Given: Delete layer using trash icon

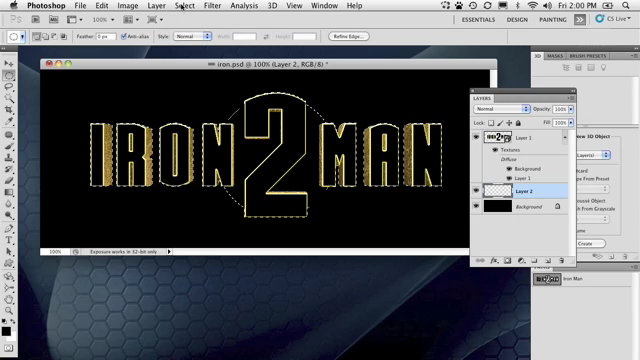Looking at the screenshot, I should click(x=561, y=260).
